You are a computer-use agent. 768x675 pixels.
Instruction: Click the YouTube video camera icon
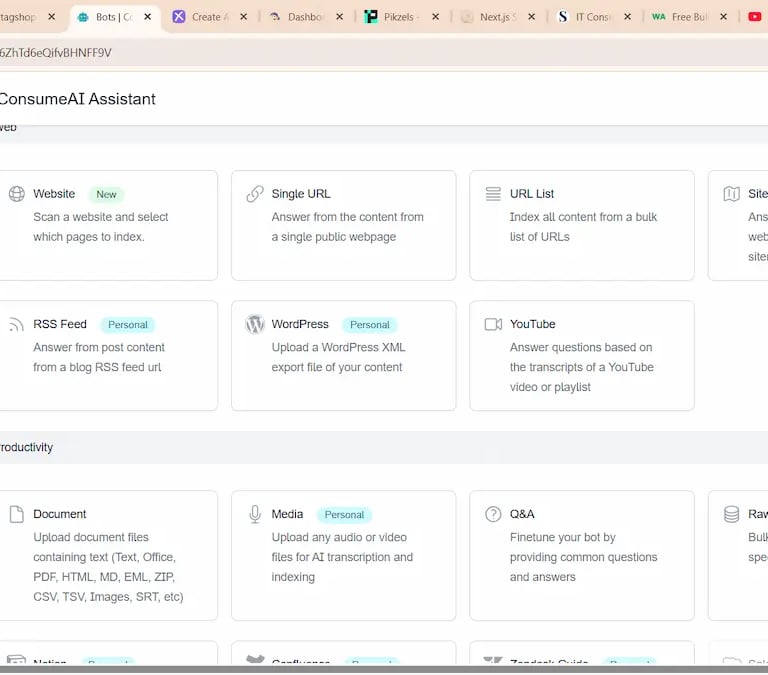(493, 324)
